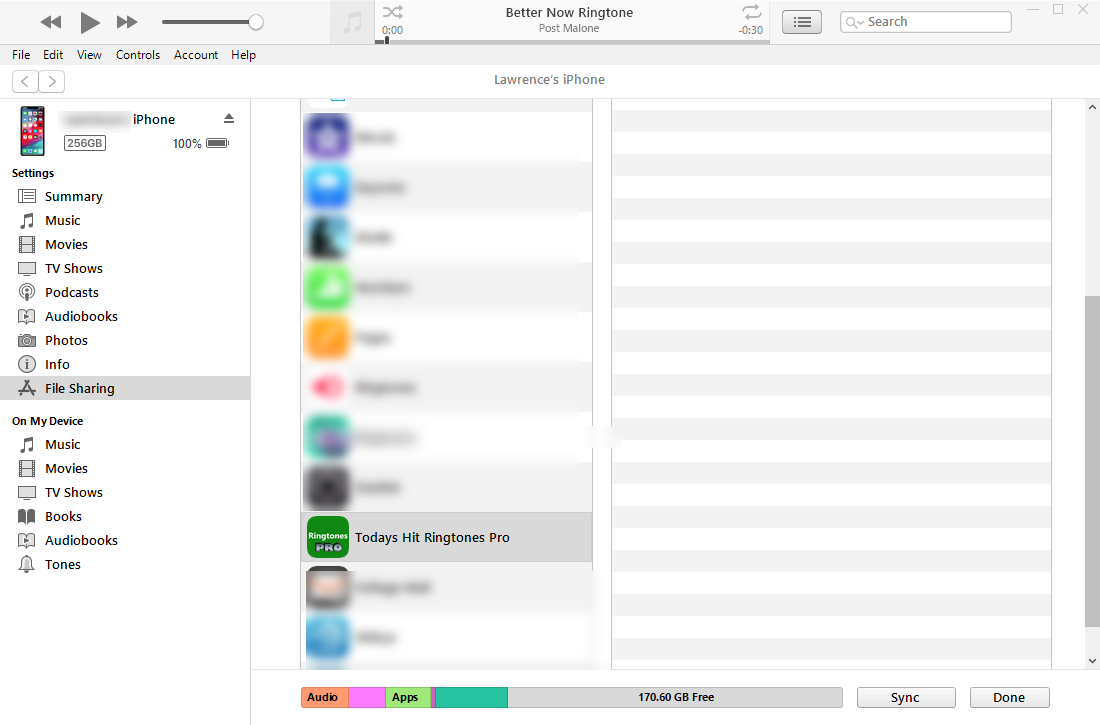Click the 256GB capacity badge
This screenshot has height=725, width=1100.
click(85, 143)
